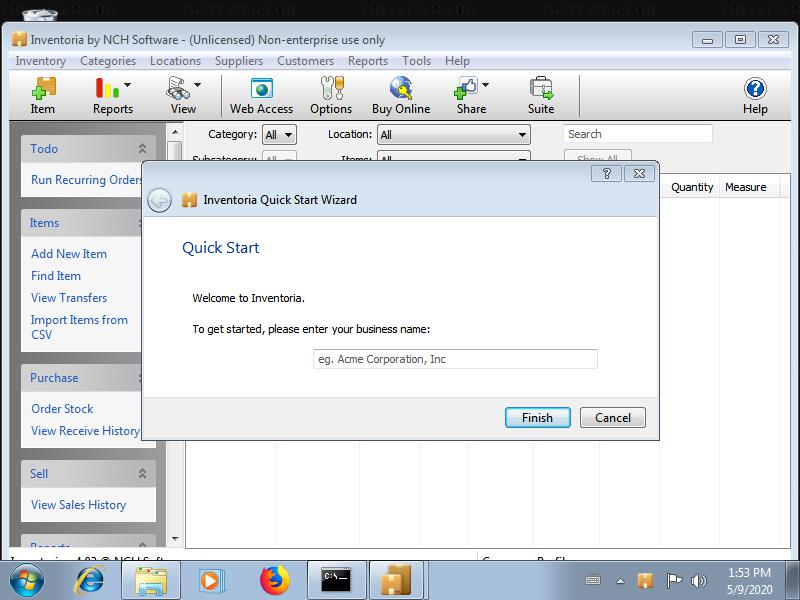Open the Reports menu in menu bar
The image size is (800, 600).
[368, 61]
